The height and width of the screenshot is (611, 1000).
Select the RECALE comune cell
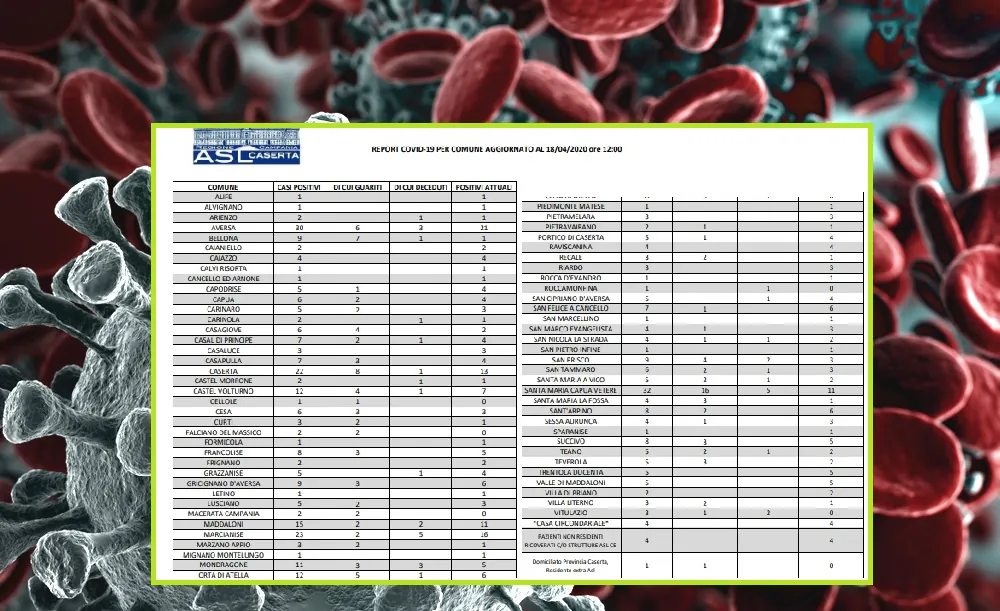(571, 258)
